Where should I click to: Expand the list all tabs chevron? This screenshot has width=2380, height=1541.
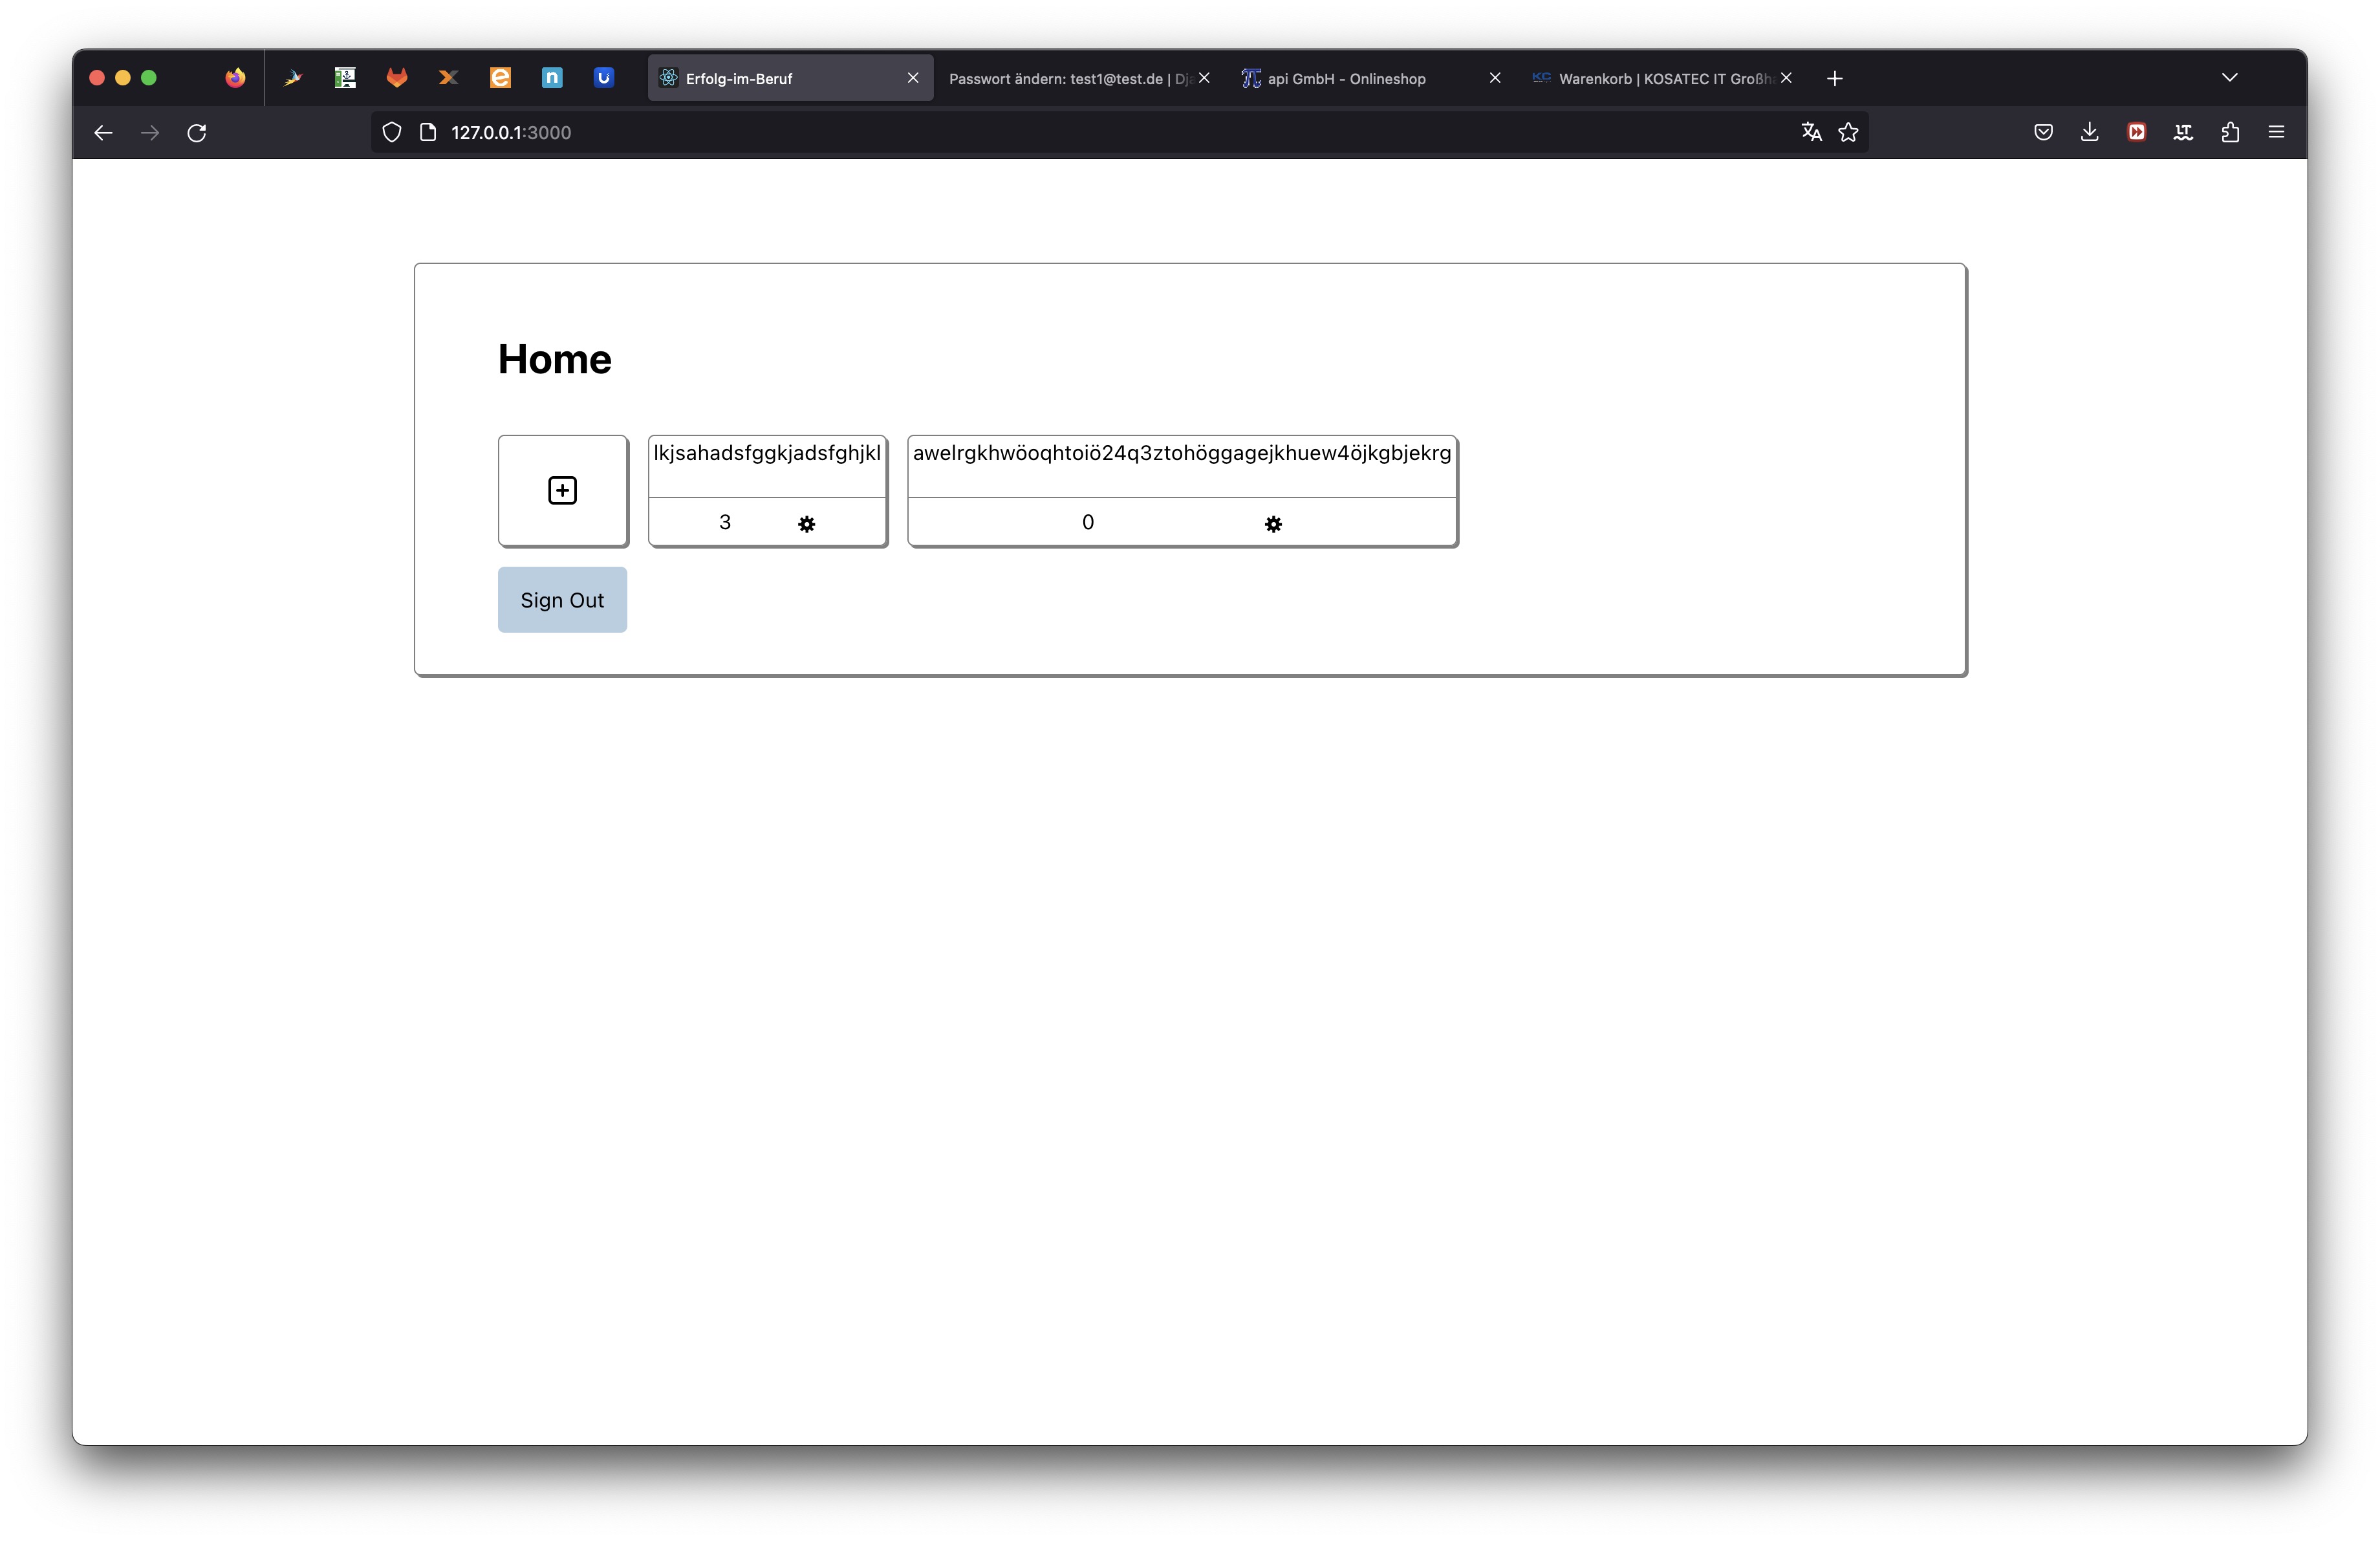(x=2229, y=78)
